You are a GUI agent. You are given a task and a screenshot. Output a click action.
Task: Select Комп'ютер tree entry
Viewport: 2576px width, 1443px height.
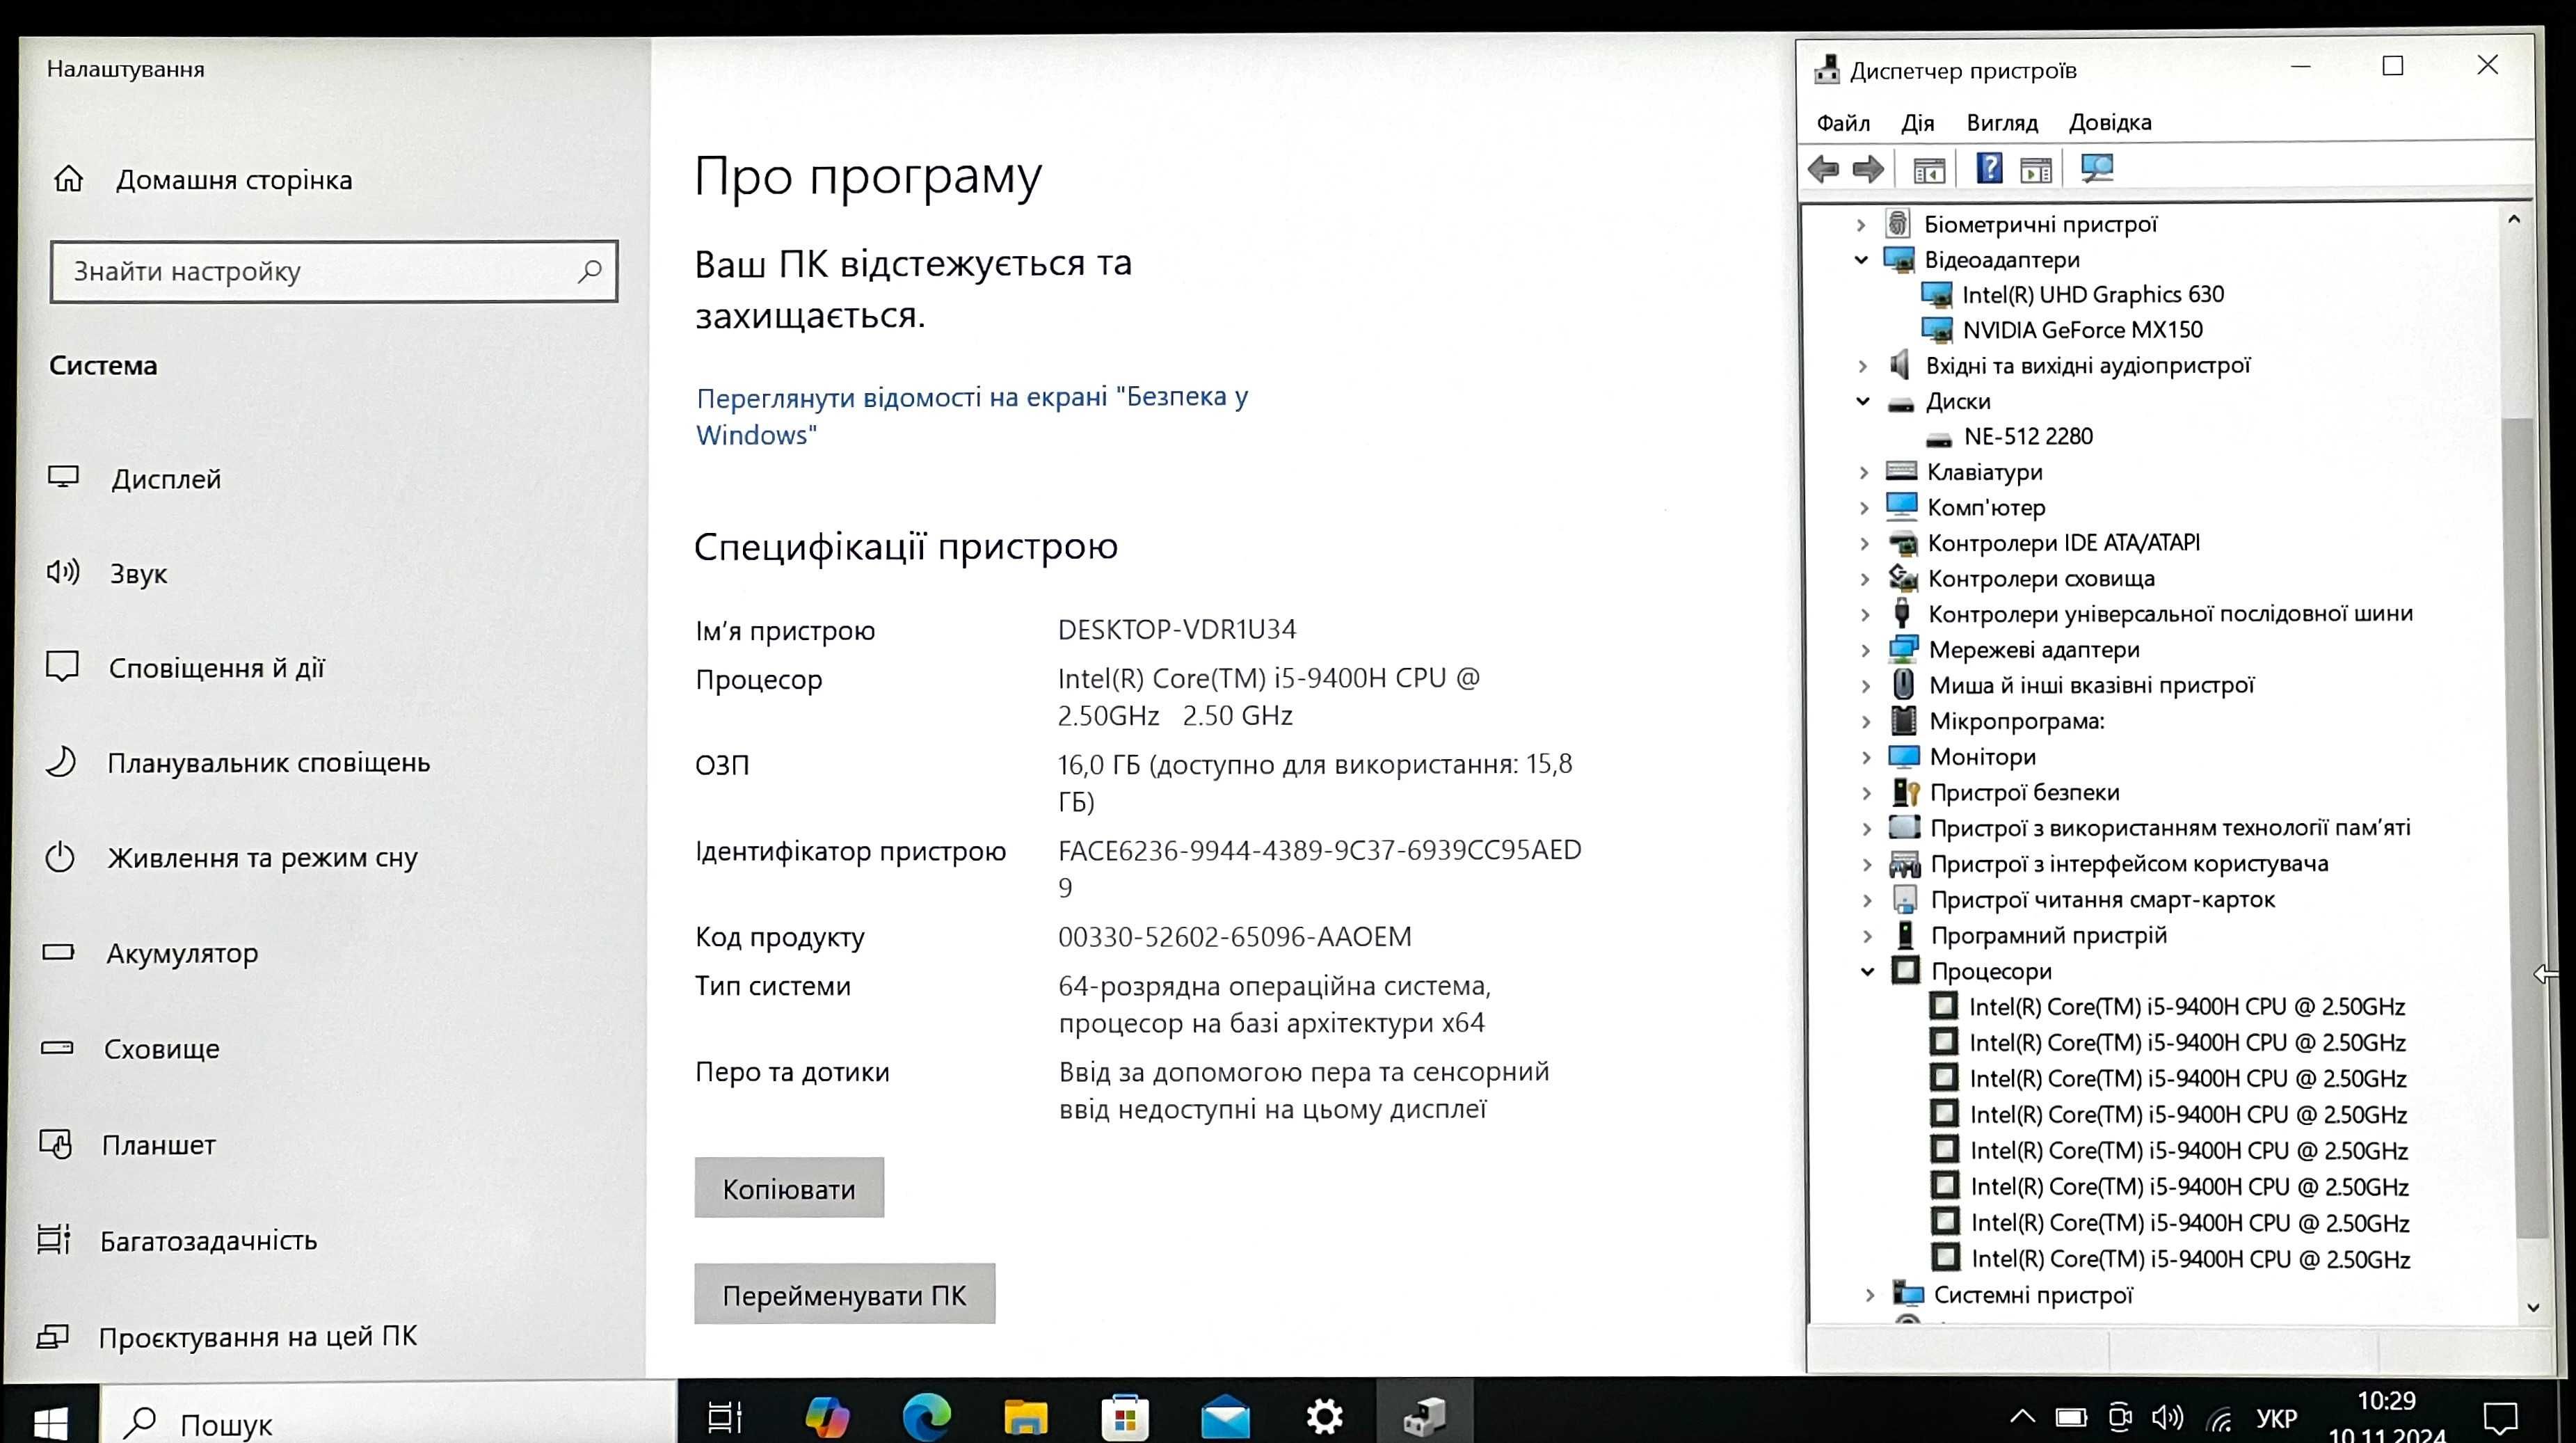click(x=1986, y=507)
